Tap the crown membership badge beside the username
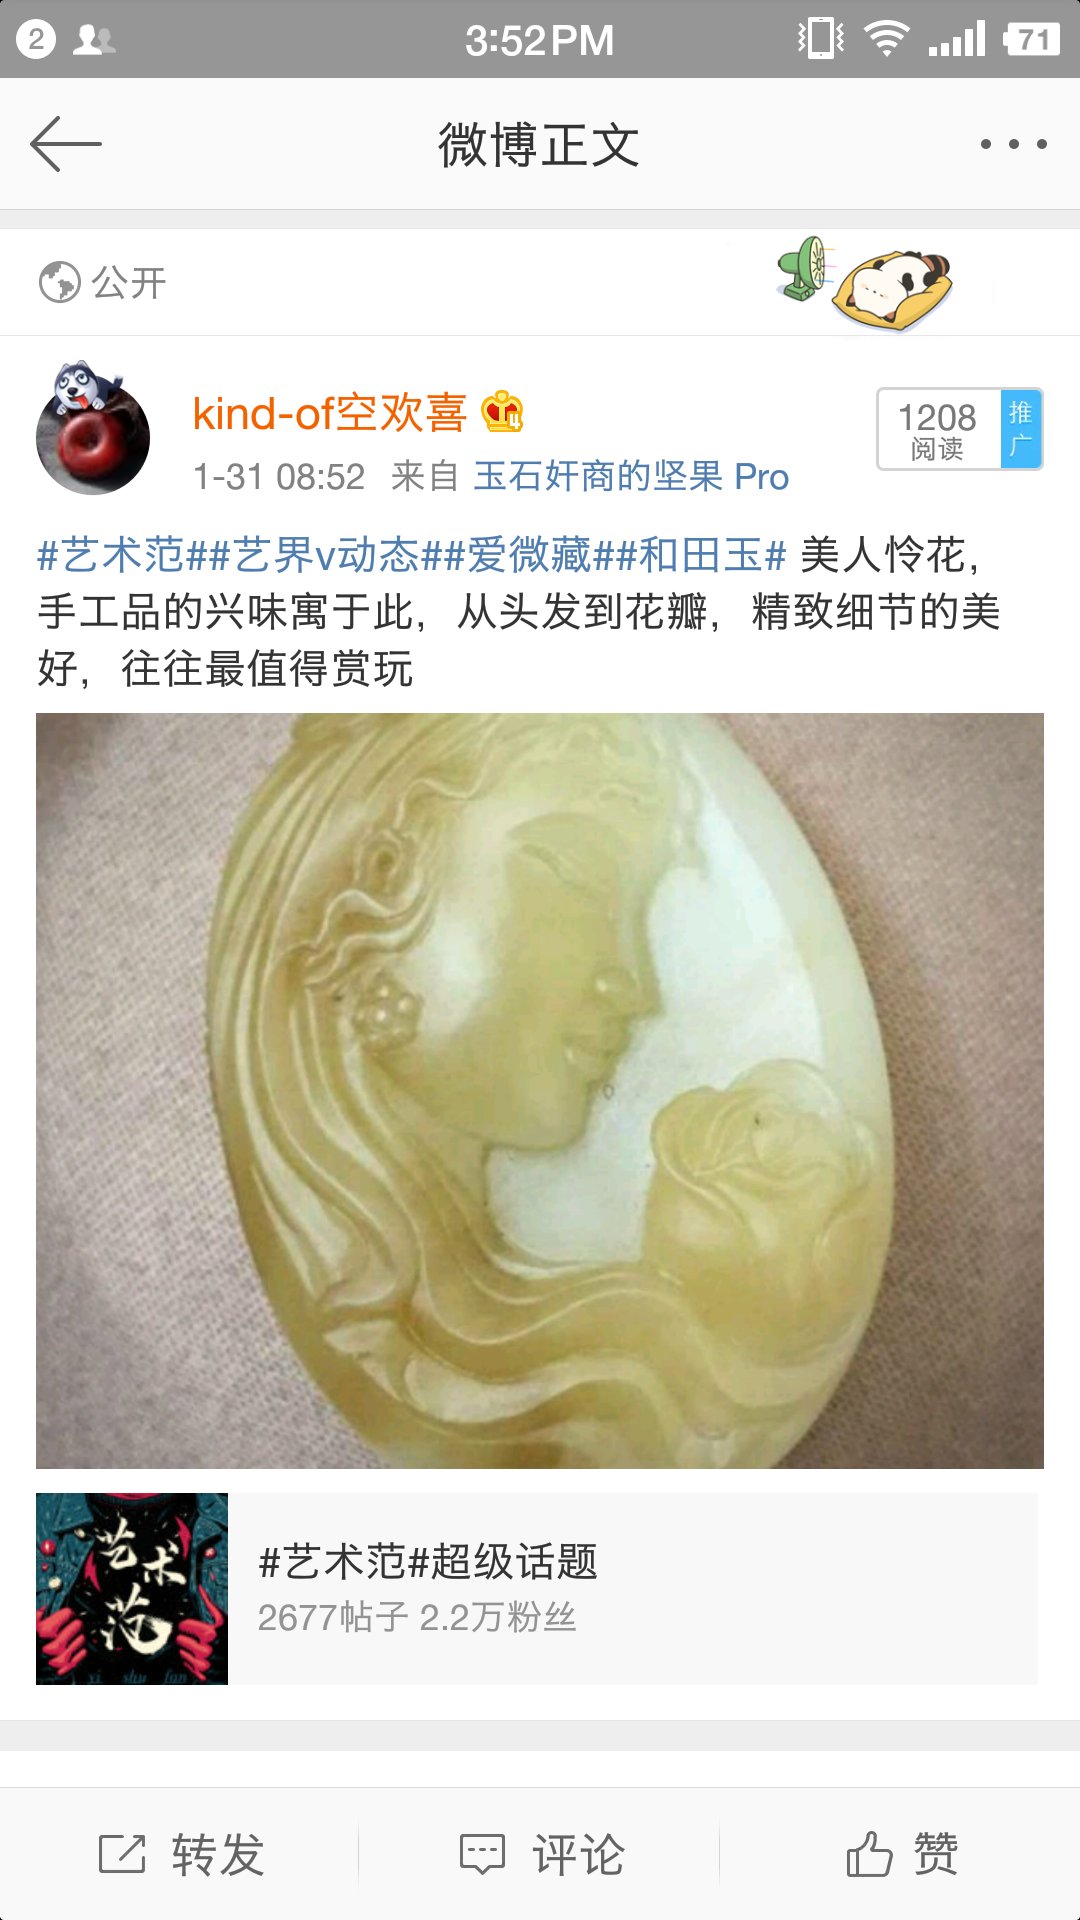This screenshot has width=1080, height=1920. [502, 411]
